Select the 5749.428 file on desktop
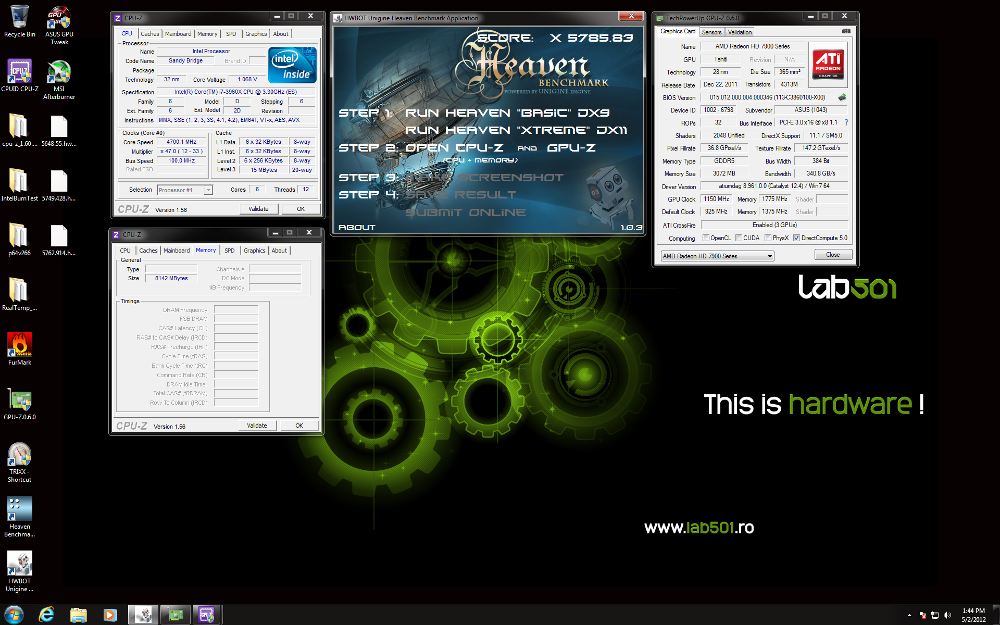Image resolution: width=1000 pixels, height=625 pixels. click(59, 186)
